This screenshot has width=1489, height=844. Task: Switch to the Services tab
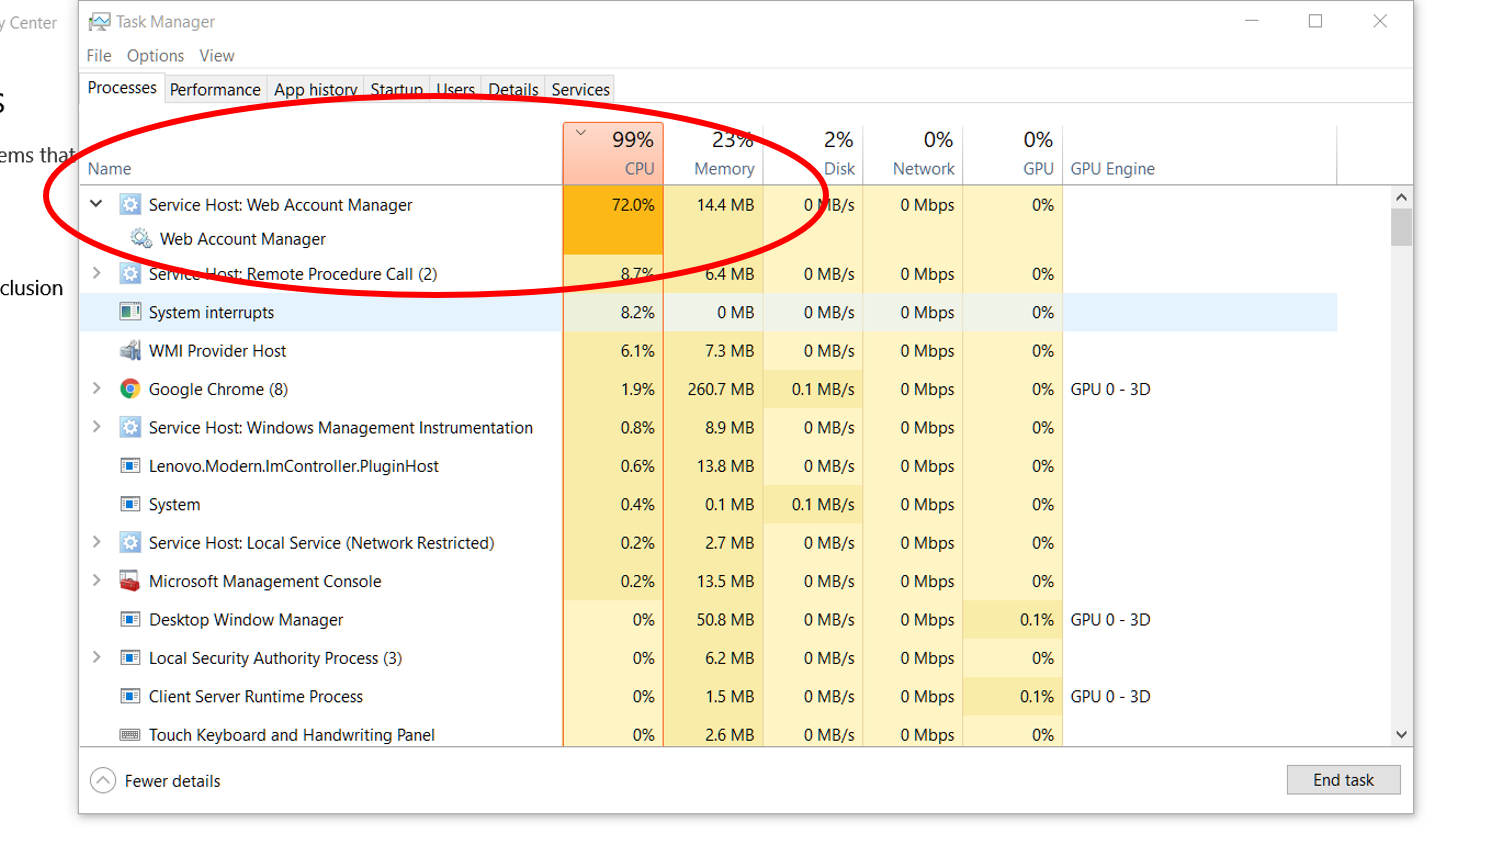[x=580, y=89]
